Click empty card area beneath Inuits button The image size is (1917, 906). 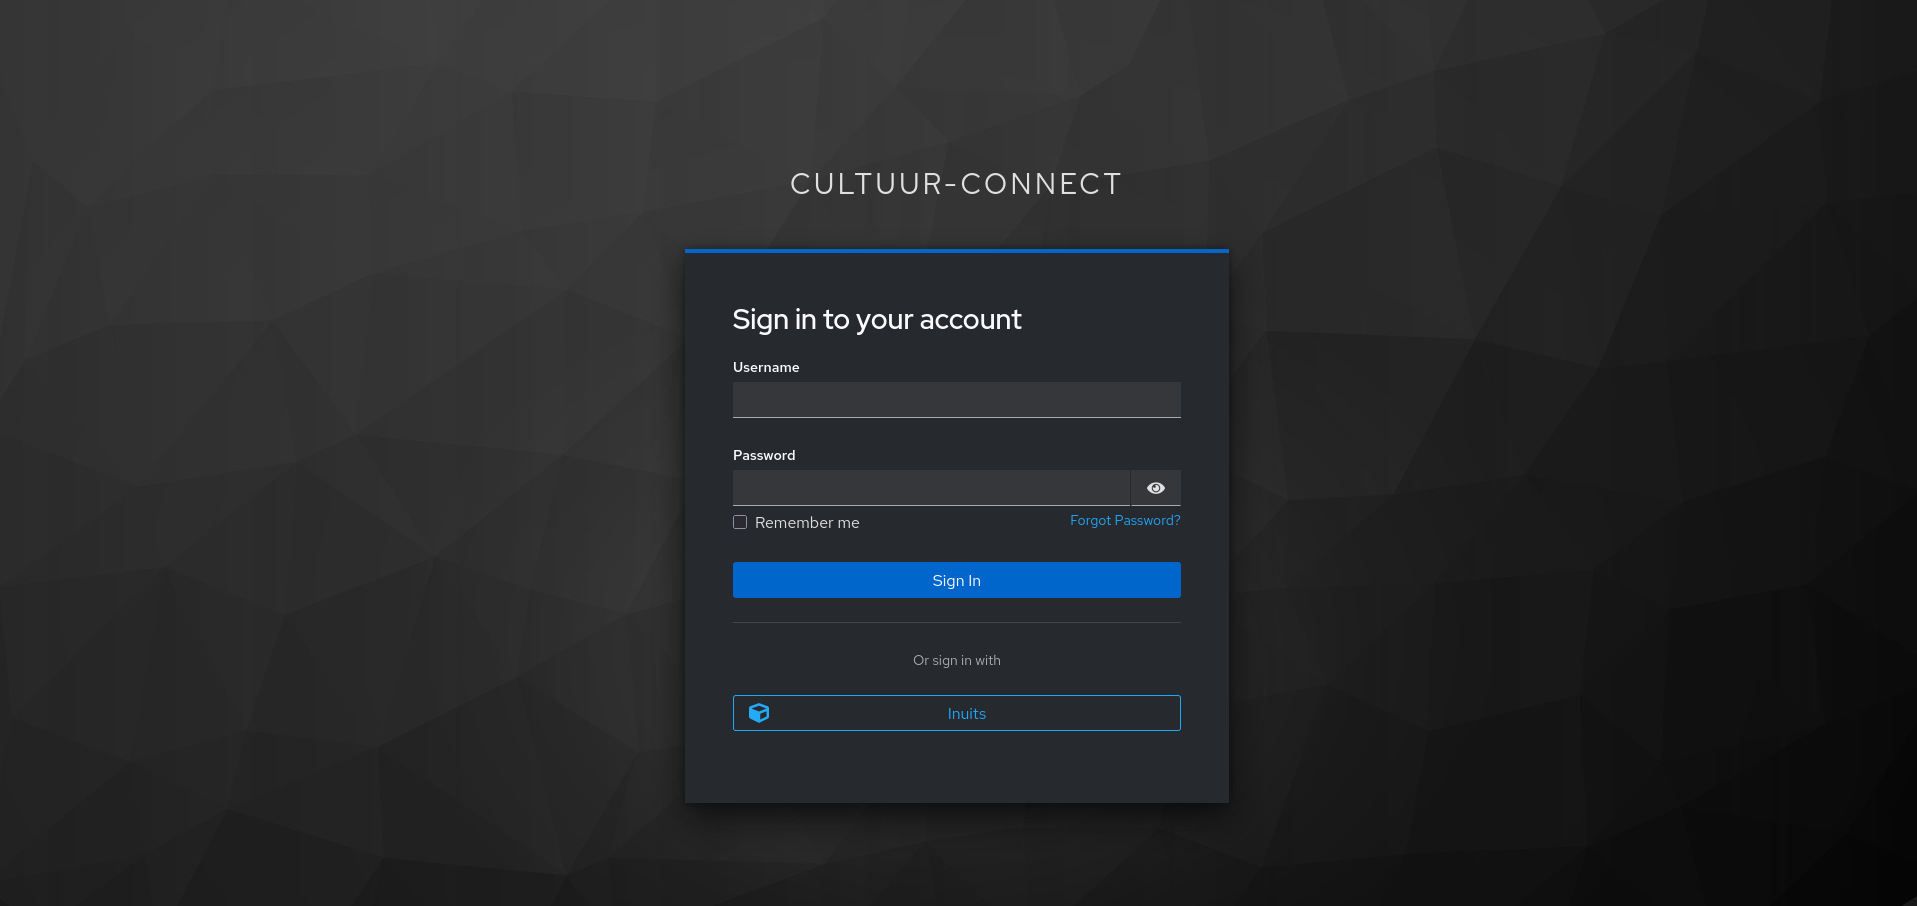[x=956, y=767]
